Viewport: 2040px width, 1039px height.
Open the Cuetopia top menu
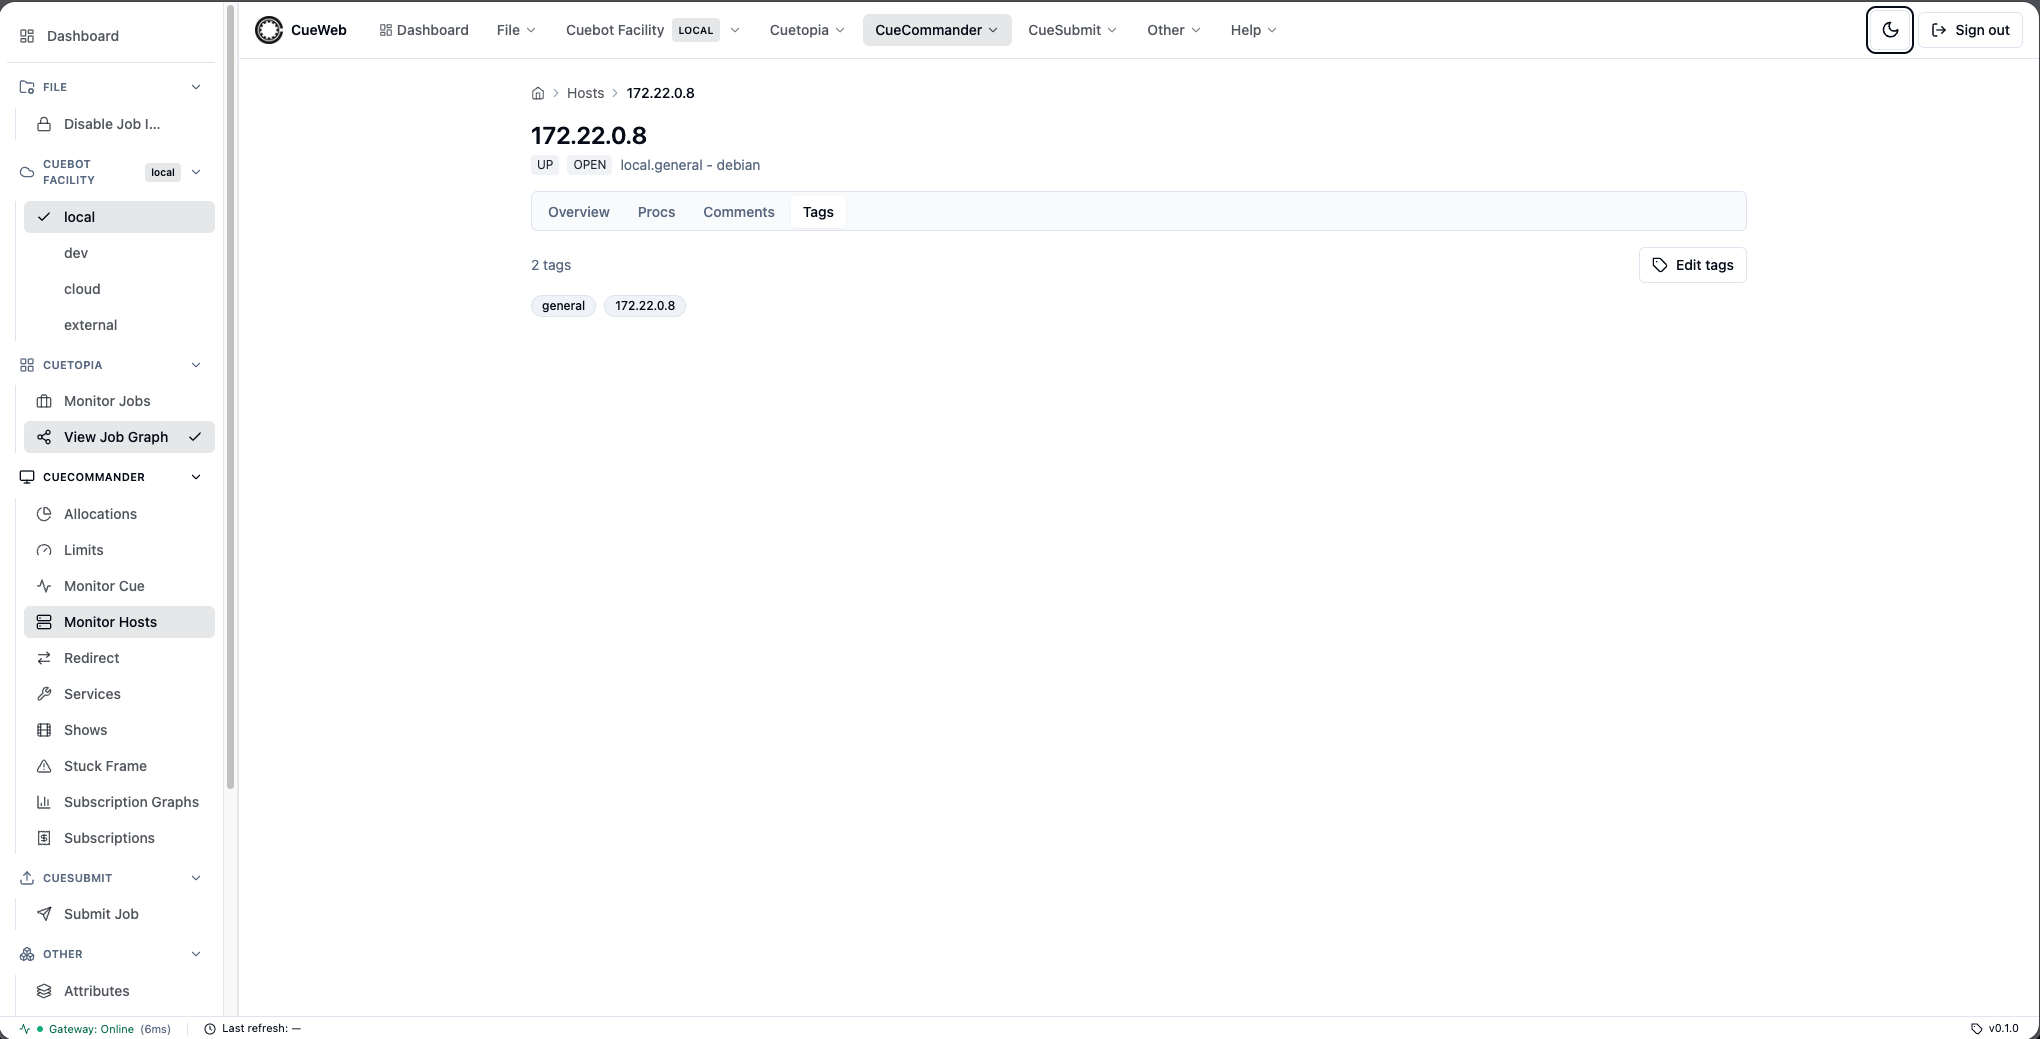tap(807, 30)
